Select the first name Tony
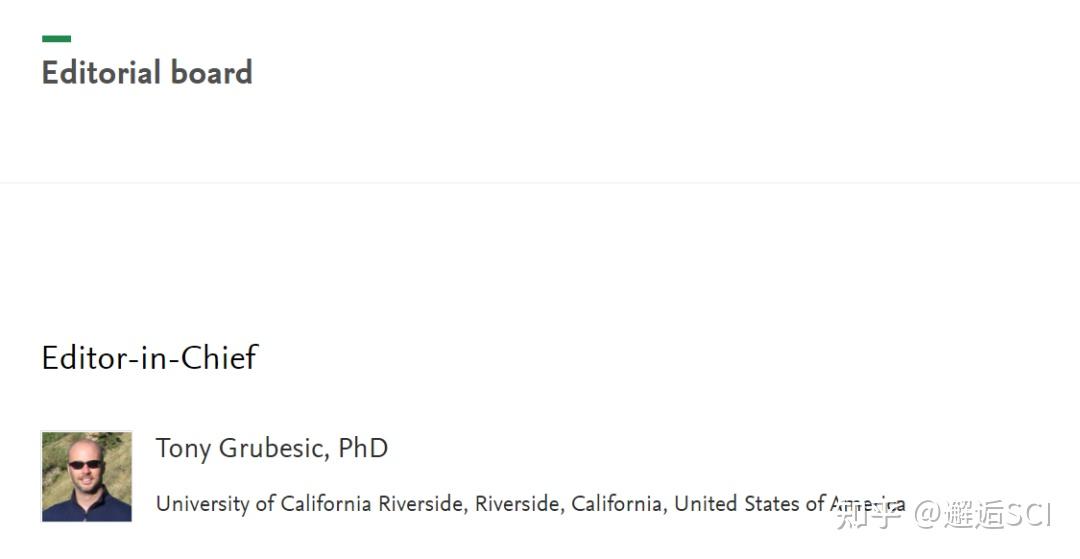 click(183, 449)
